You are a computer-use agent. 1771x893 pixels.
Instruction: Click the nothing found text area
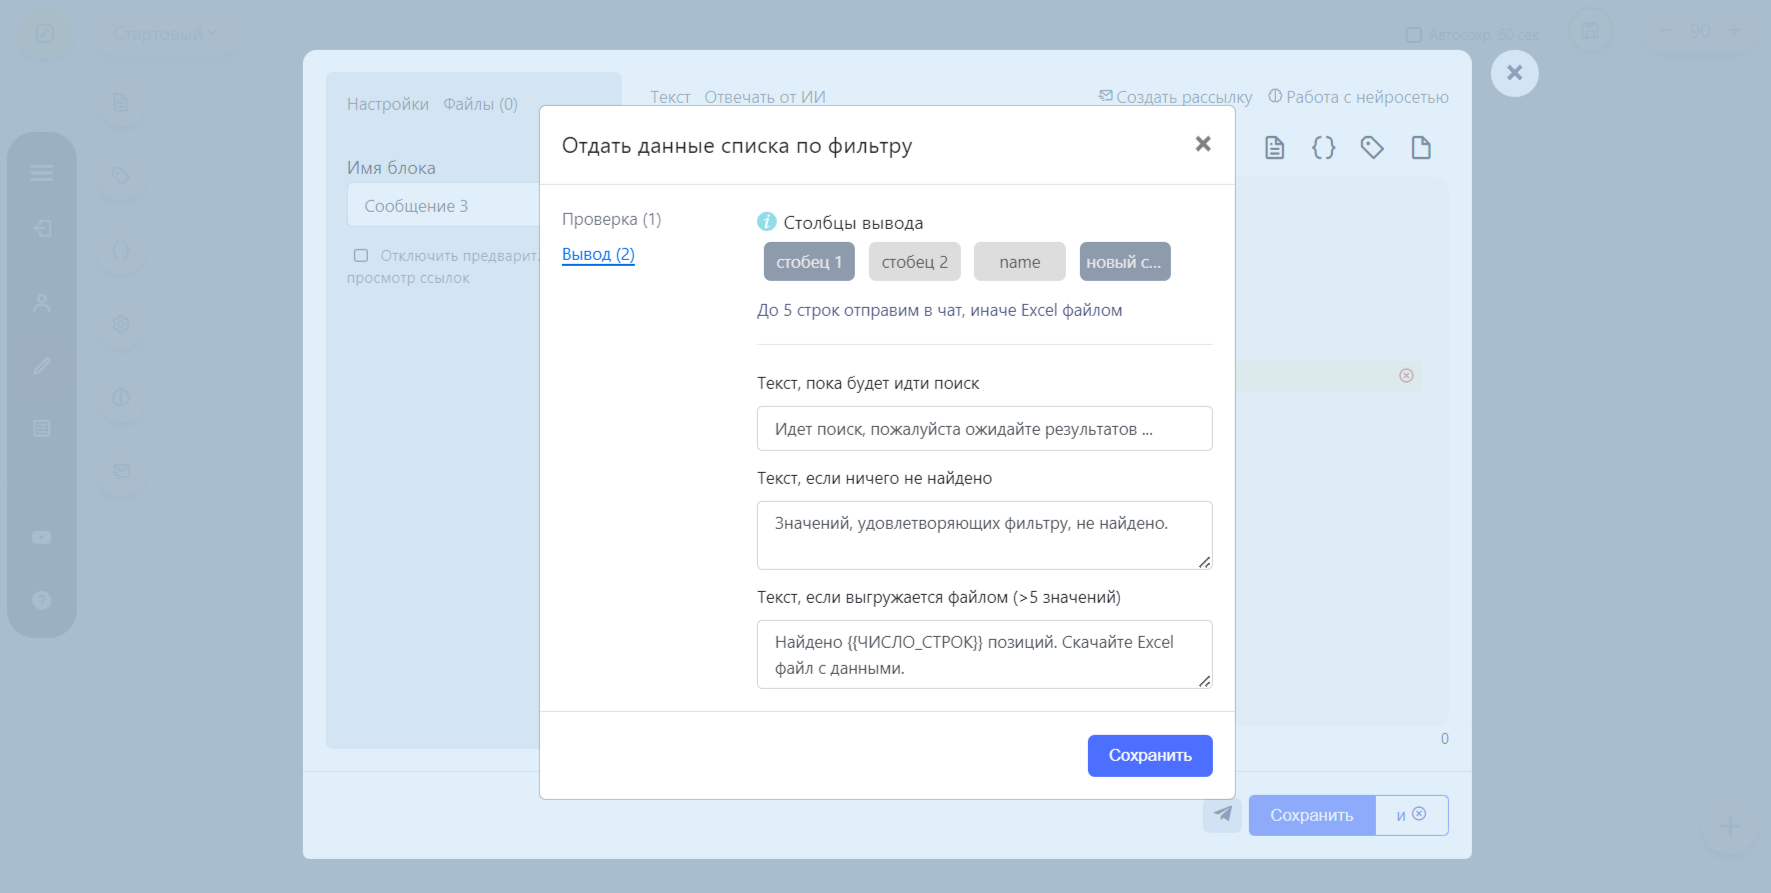985,535
